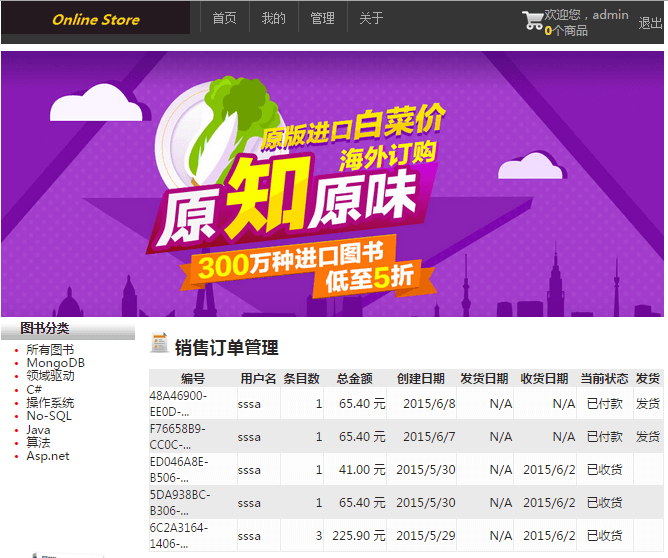
Task: Open the 我的 menu item
Action: pyautogui.click(x=274, y=18)
